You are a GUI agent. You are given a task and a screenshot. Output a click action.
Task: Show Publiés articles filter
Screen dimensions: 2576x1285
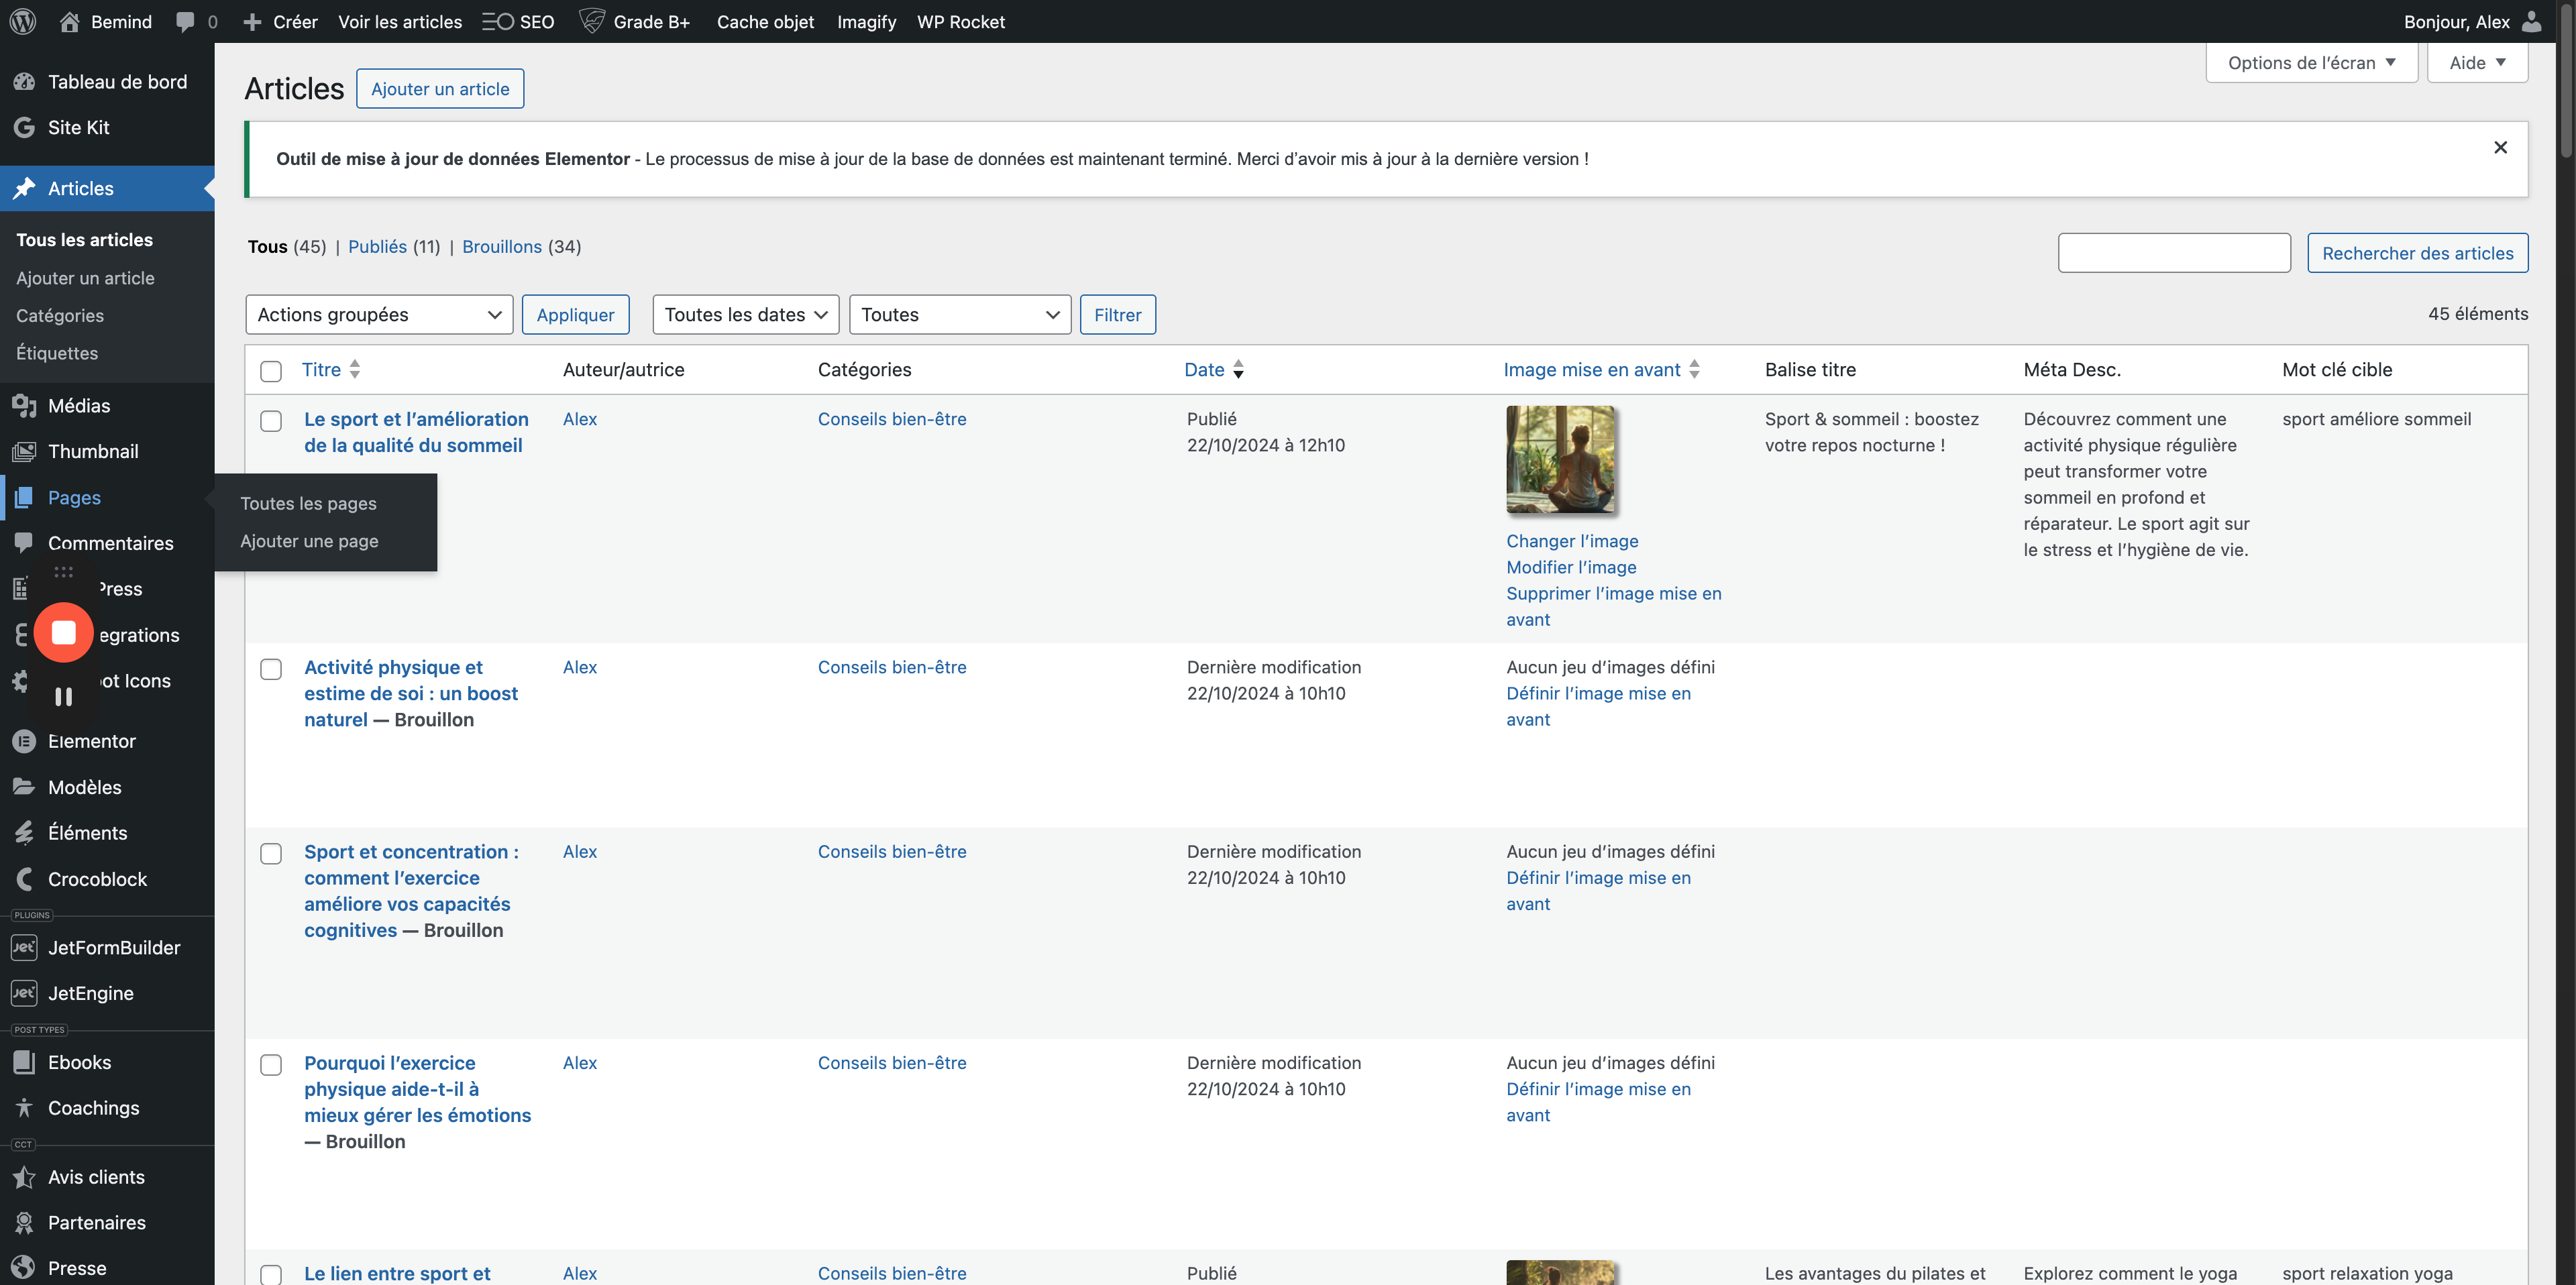click(x=377, y=246)
